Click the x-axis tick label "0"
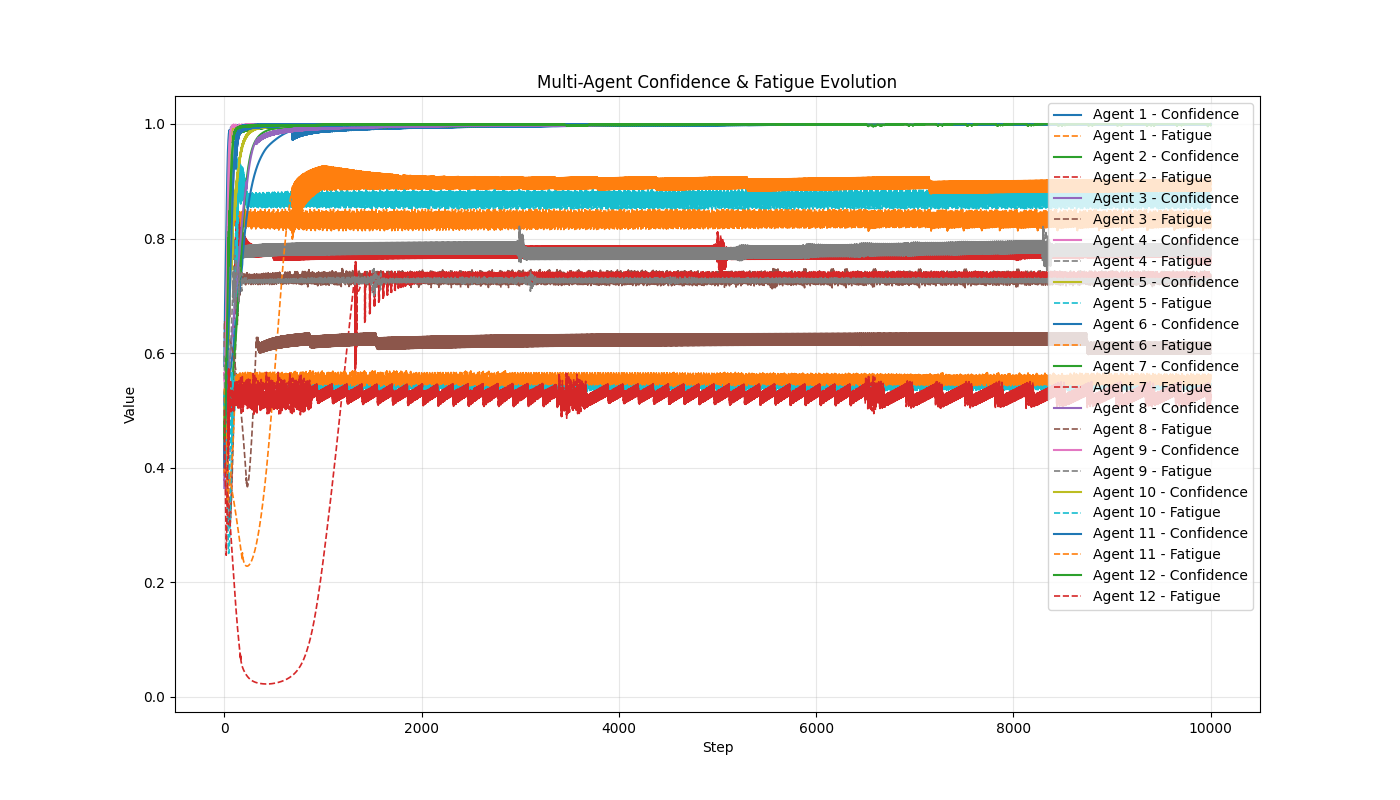Screen dimensions: 1400x800 coord(224,728)
